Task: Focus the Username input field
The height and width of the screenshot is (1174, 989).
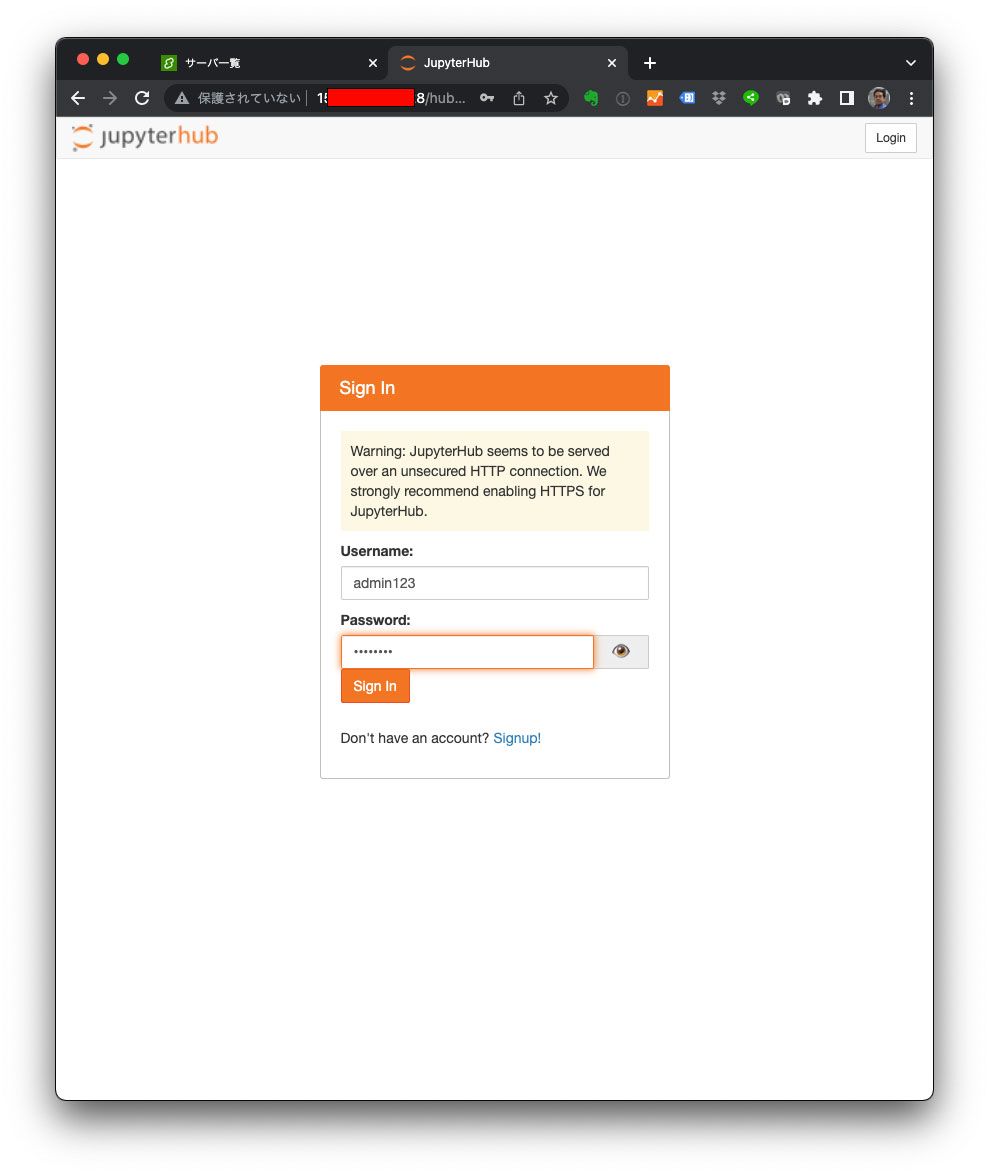Action: (x=495, y=583)
